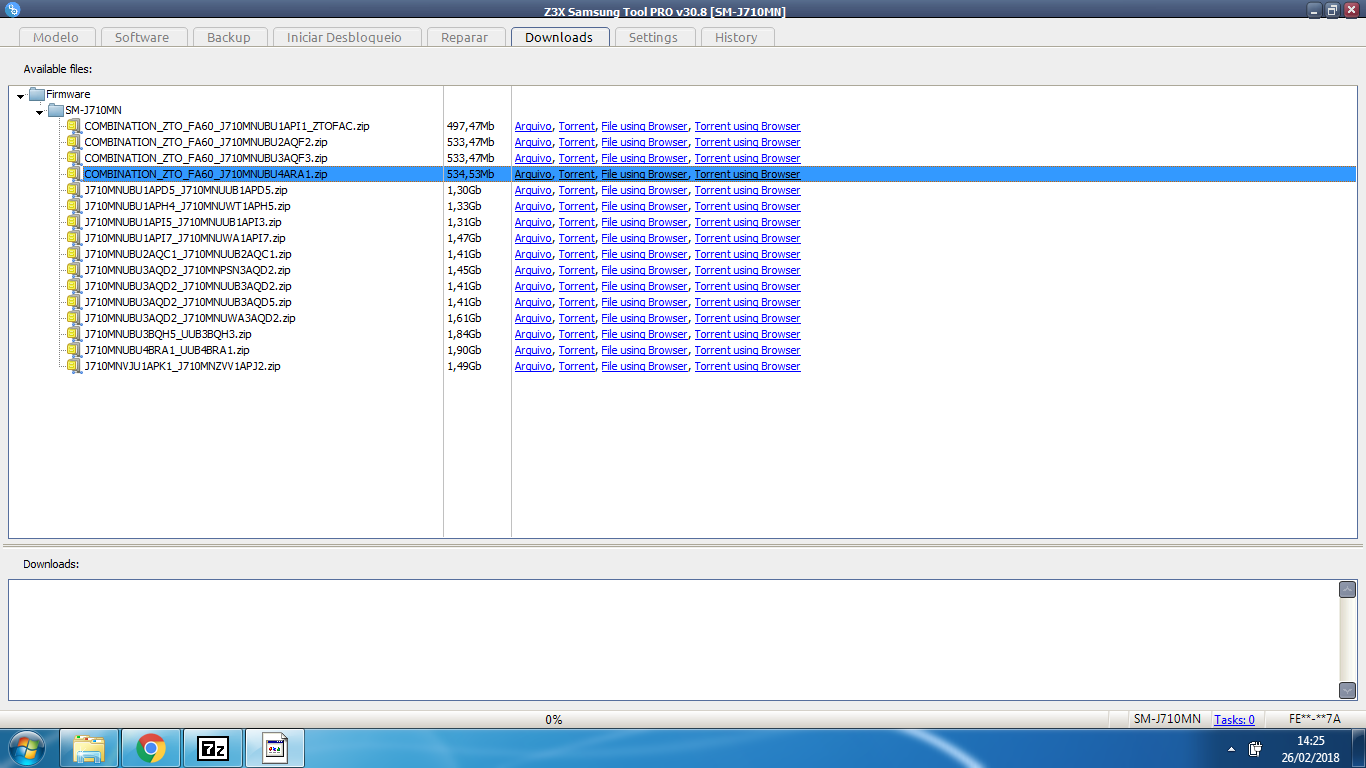Switch to the Modelo tab
The image size is (1366, 768).
point(56,37)
